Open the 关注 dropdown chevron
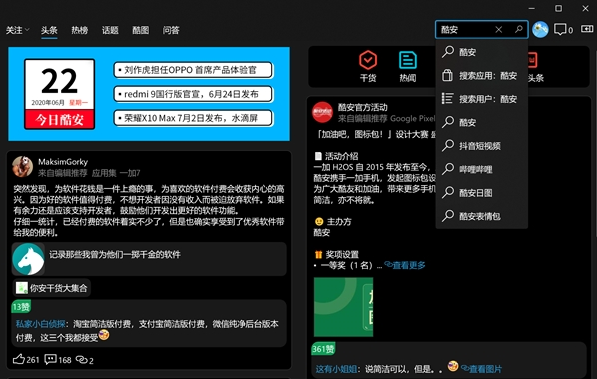This screenshot has height=379, width=597. (27, 30)
